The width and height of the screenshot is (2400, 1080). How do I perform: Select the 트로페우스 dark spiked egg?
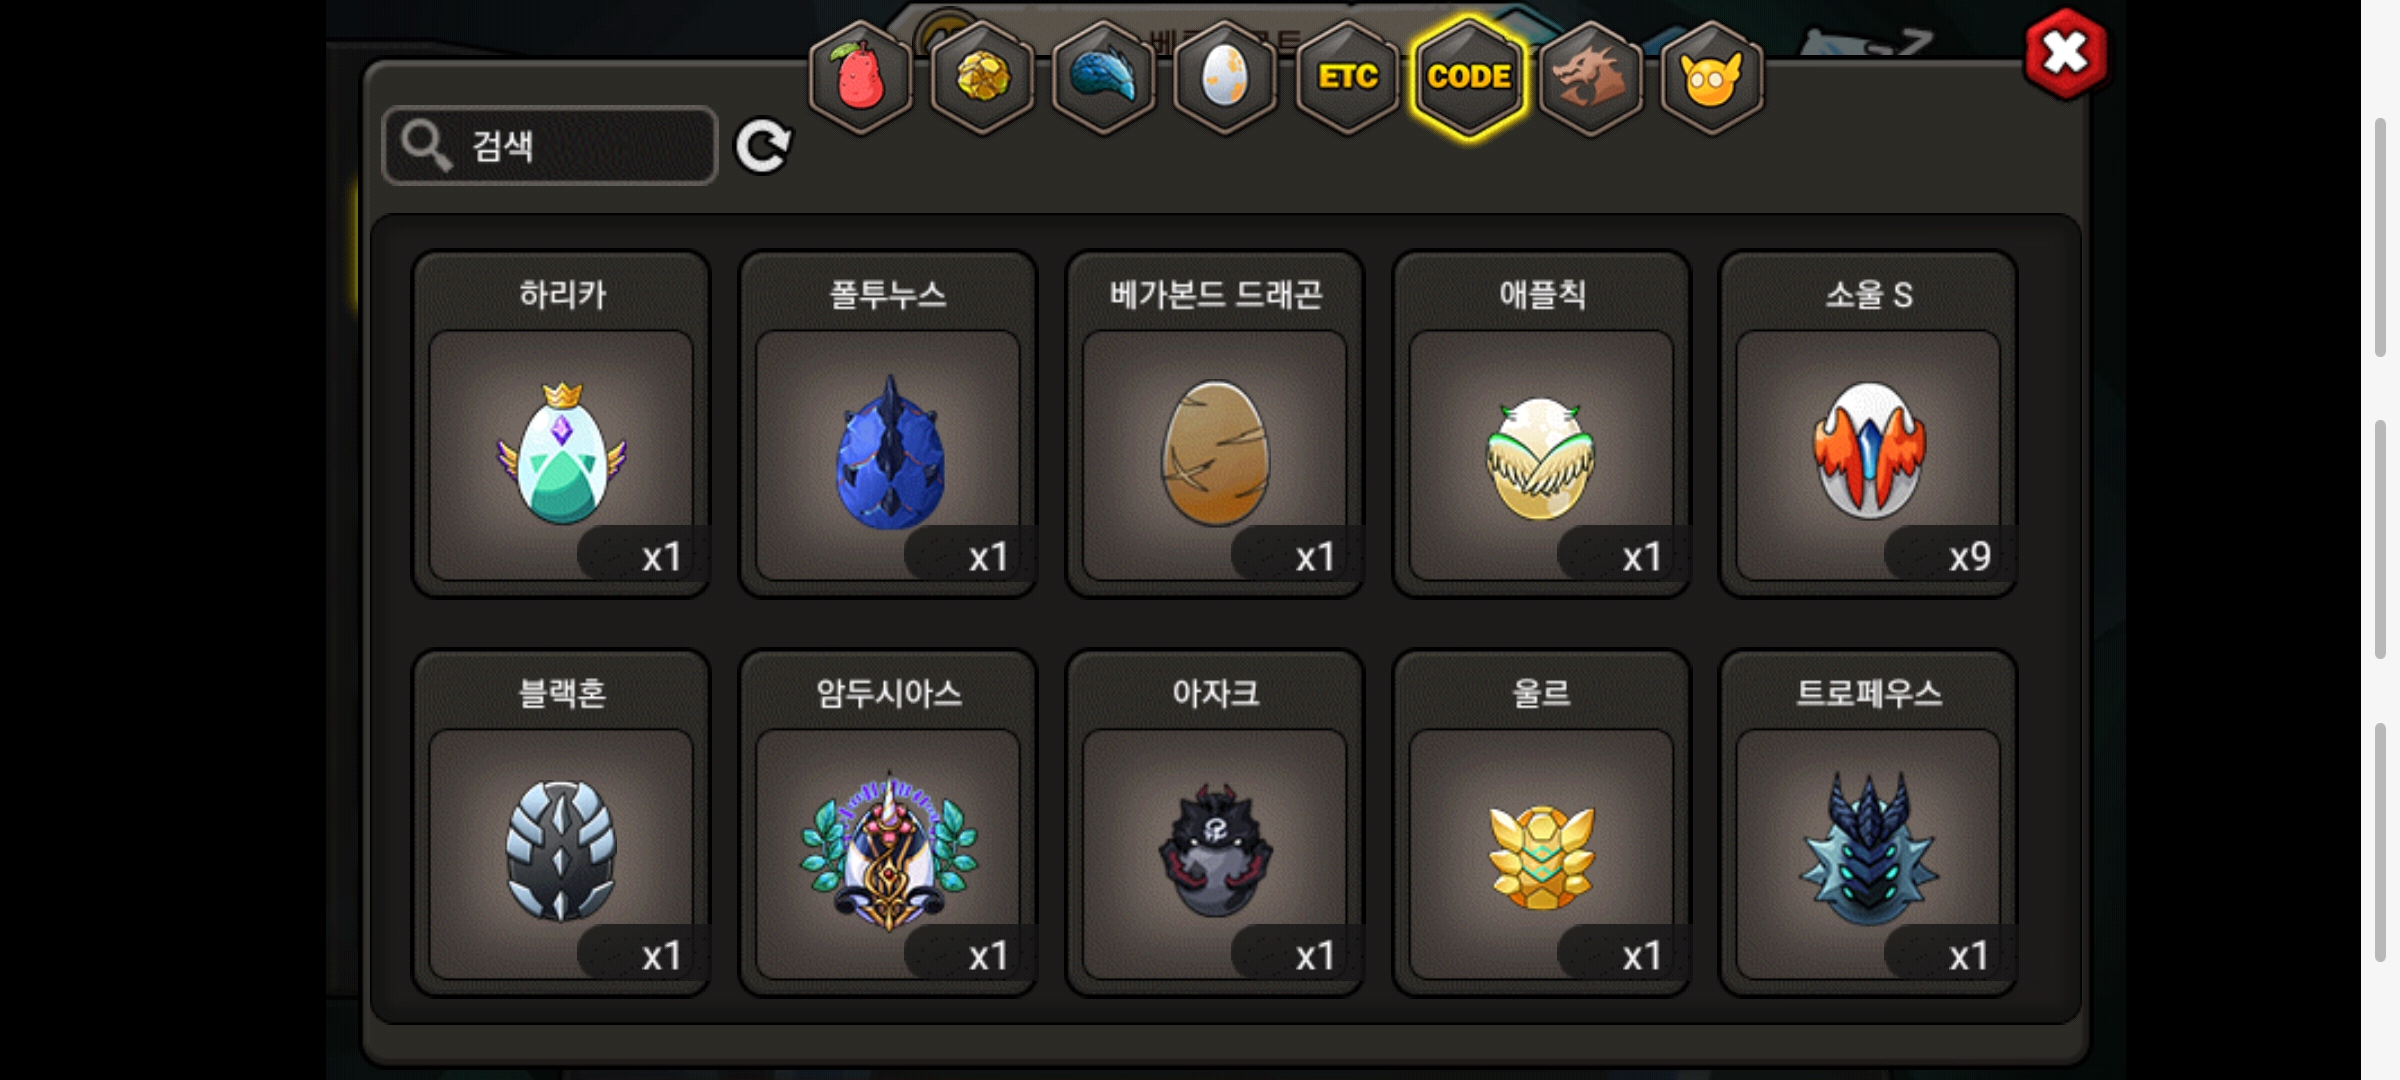point(1868,823)
